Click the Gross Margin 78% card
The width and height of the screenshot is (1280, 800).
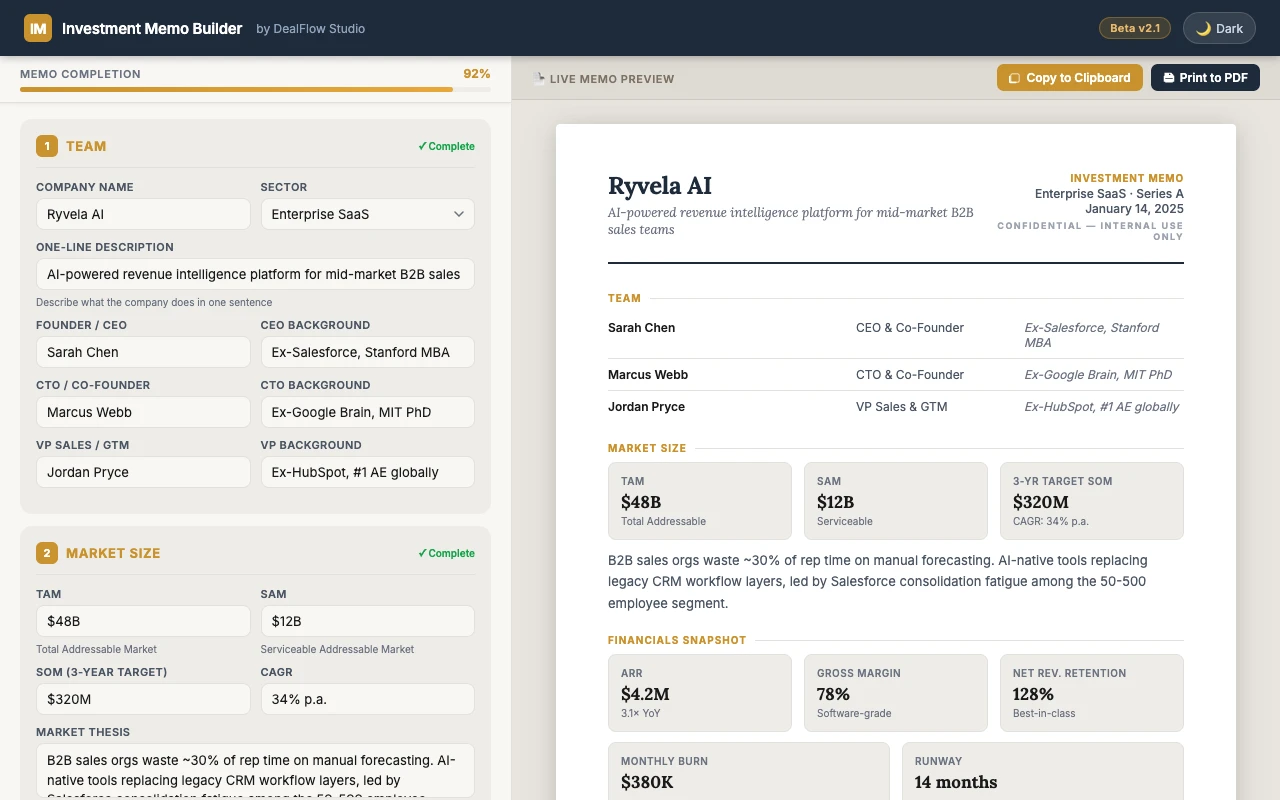pyautogui.click(x=896, y=693)
